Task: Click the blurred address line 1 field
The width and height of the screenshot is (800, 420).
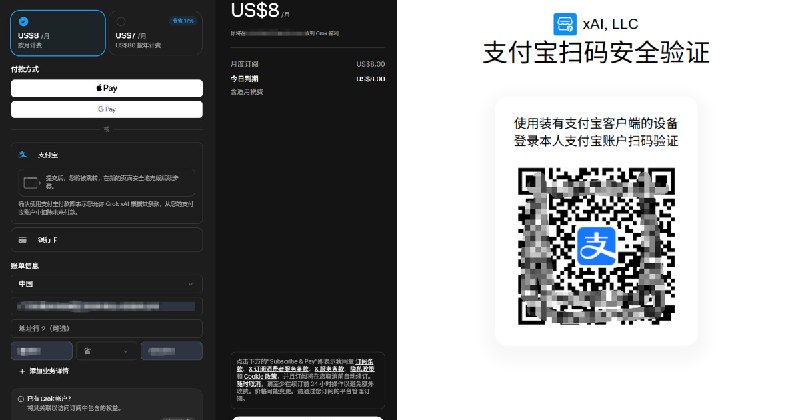Action: click(x=107, y=306)
